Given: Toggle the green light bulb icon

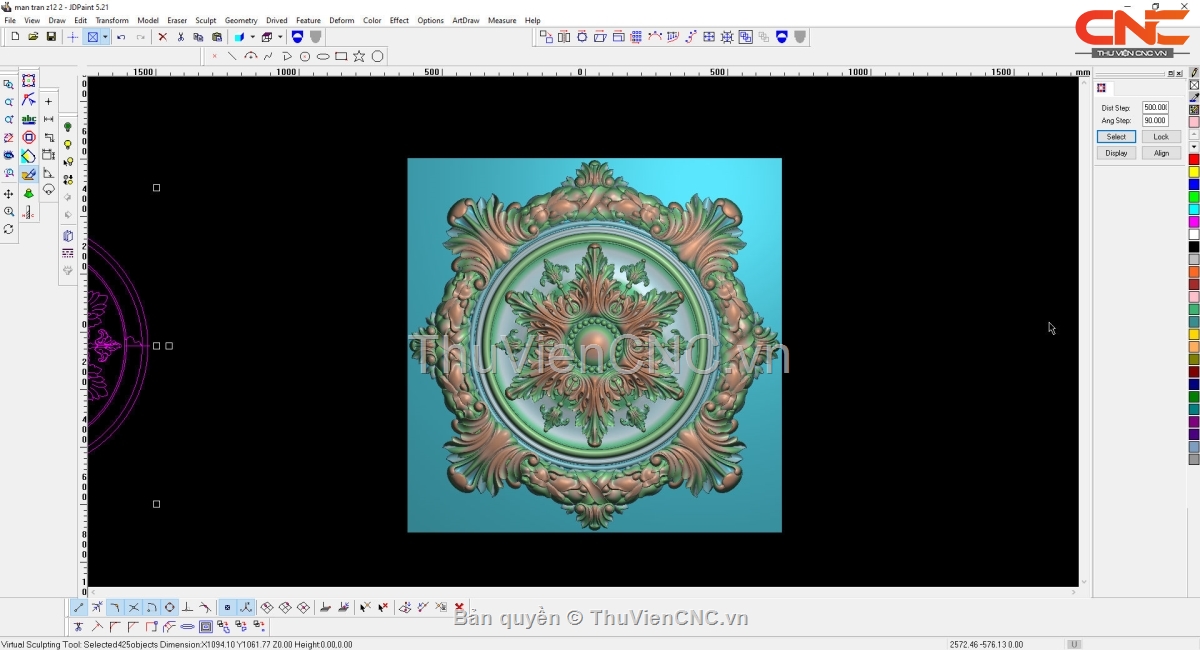Looking at the screenshot, I should [68, 127].
